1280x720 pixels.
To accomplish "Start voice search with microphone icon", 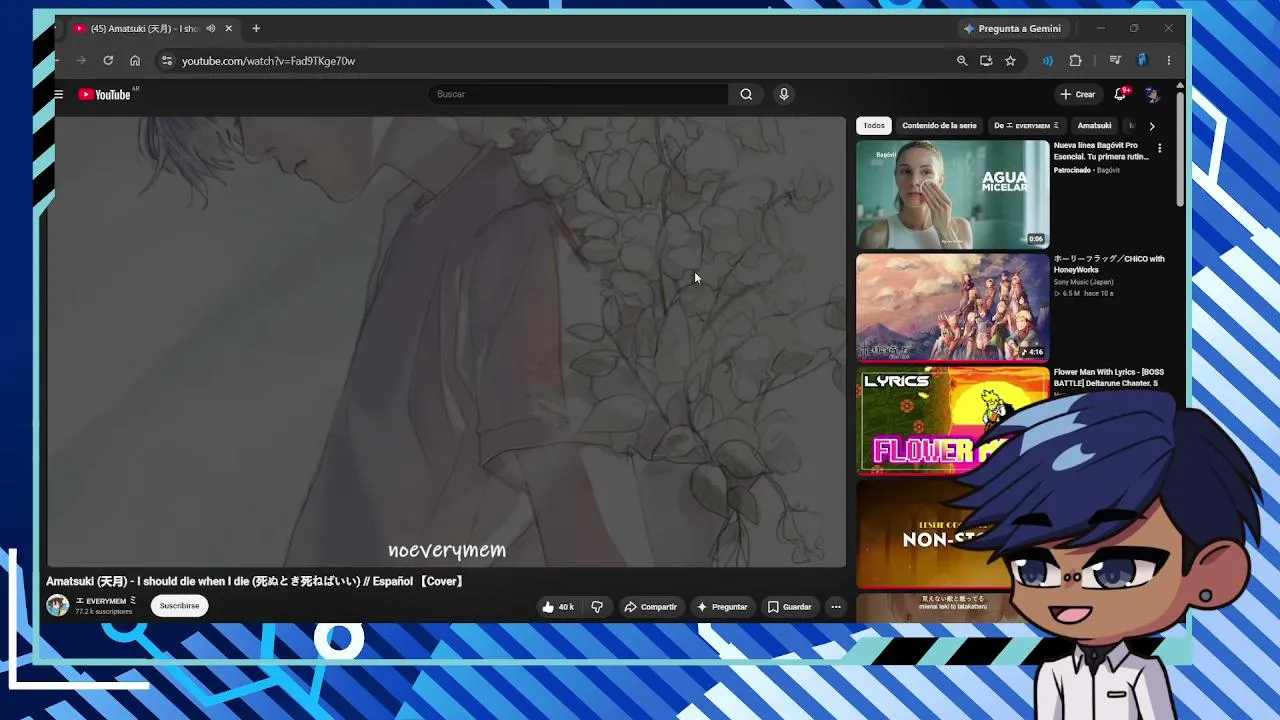I will pyautogui.click(x=784, y=94).
